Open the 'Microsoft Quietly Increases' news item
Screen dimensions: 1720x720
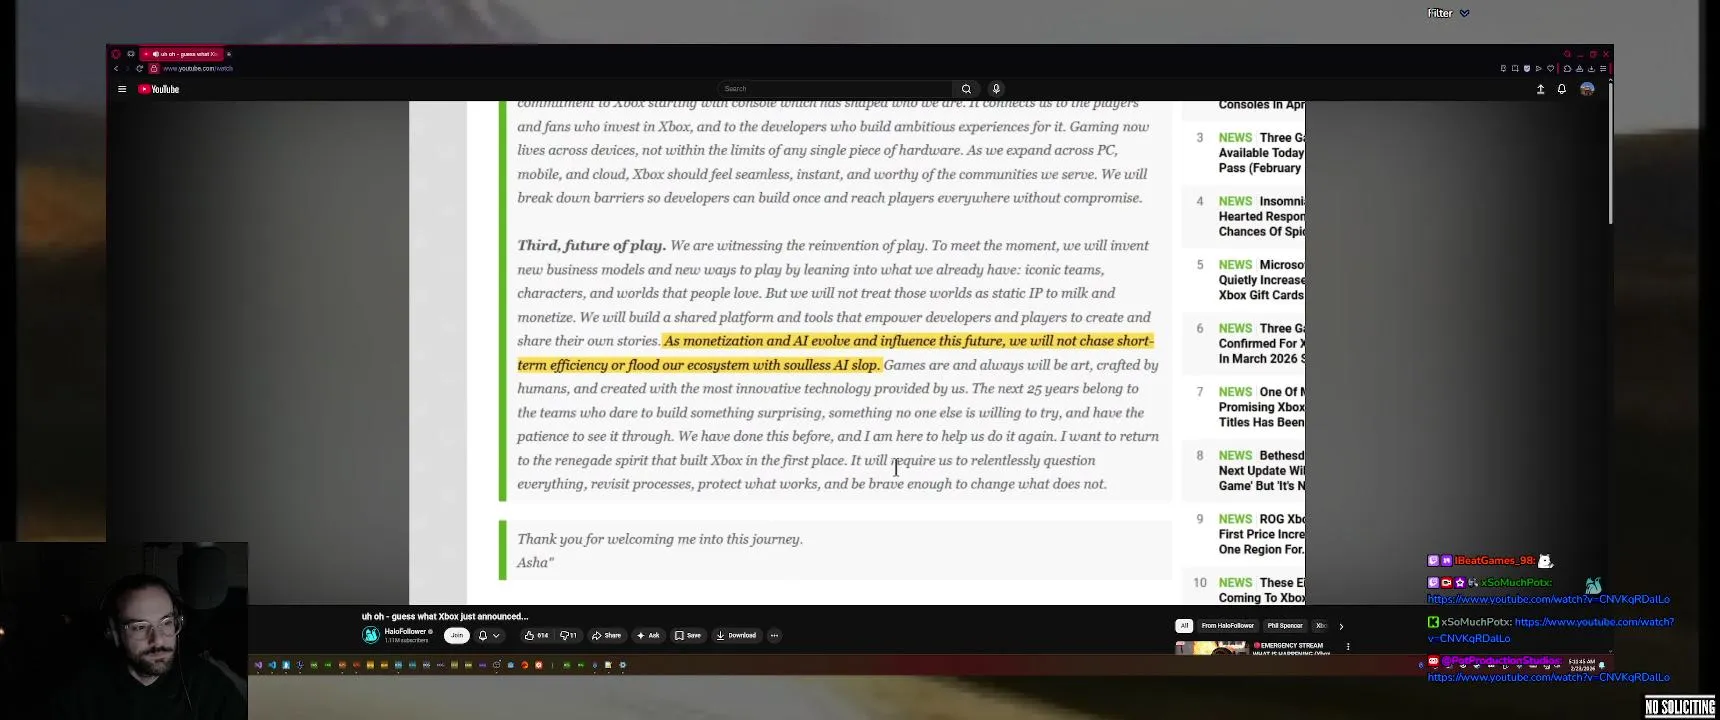click(1261, 280)
